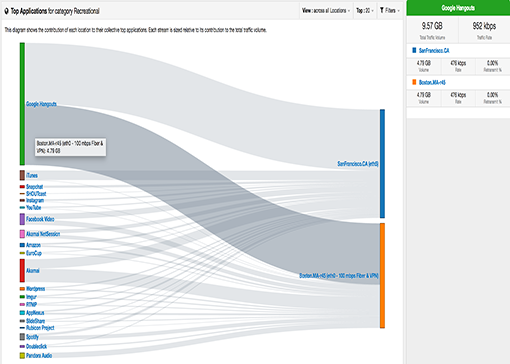The height and width of the screenshot is (364, 510).
Task: Click the Boston.MA-r45 (eth0) location label
Action: [339, 276]
